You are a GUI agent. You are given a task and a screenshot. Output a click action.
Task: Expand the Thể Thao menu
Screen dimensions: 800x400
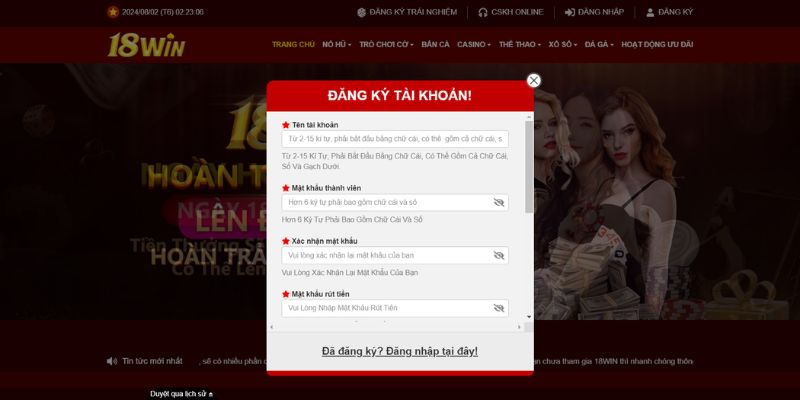520,44
